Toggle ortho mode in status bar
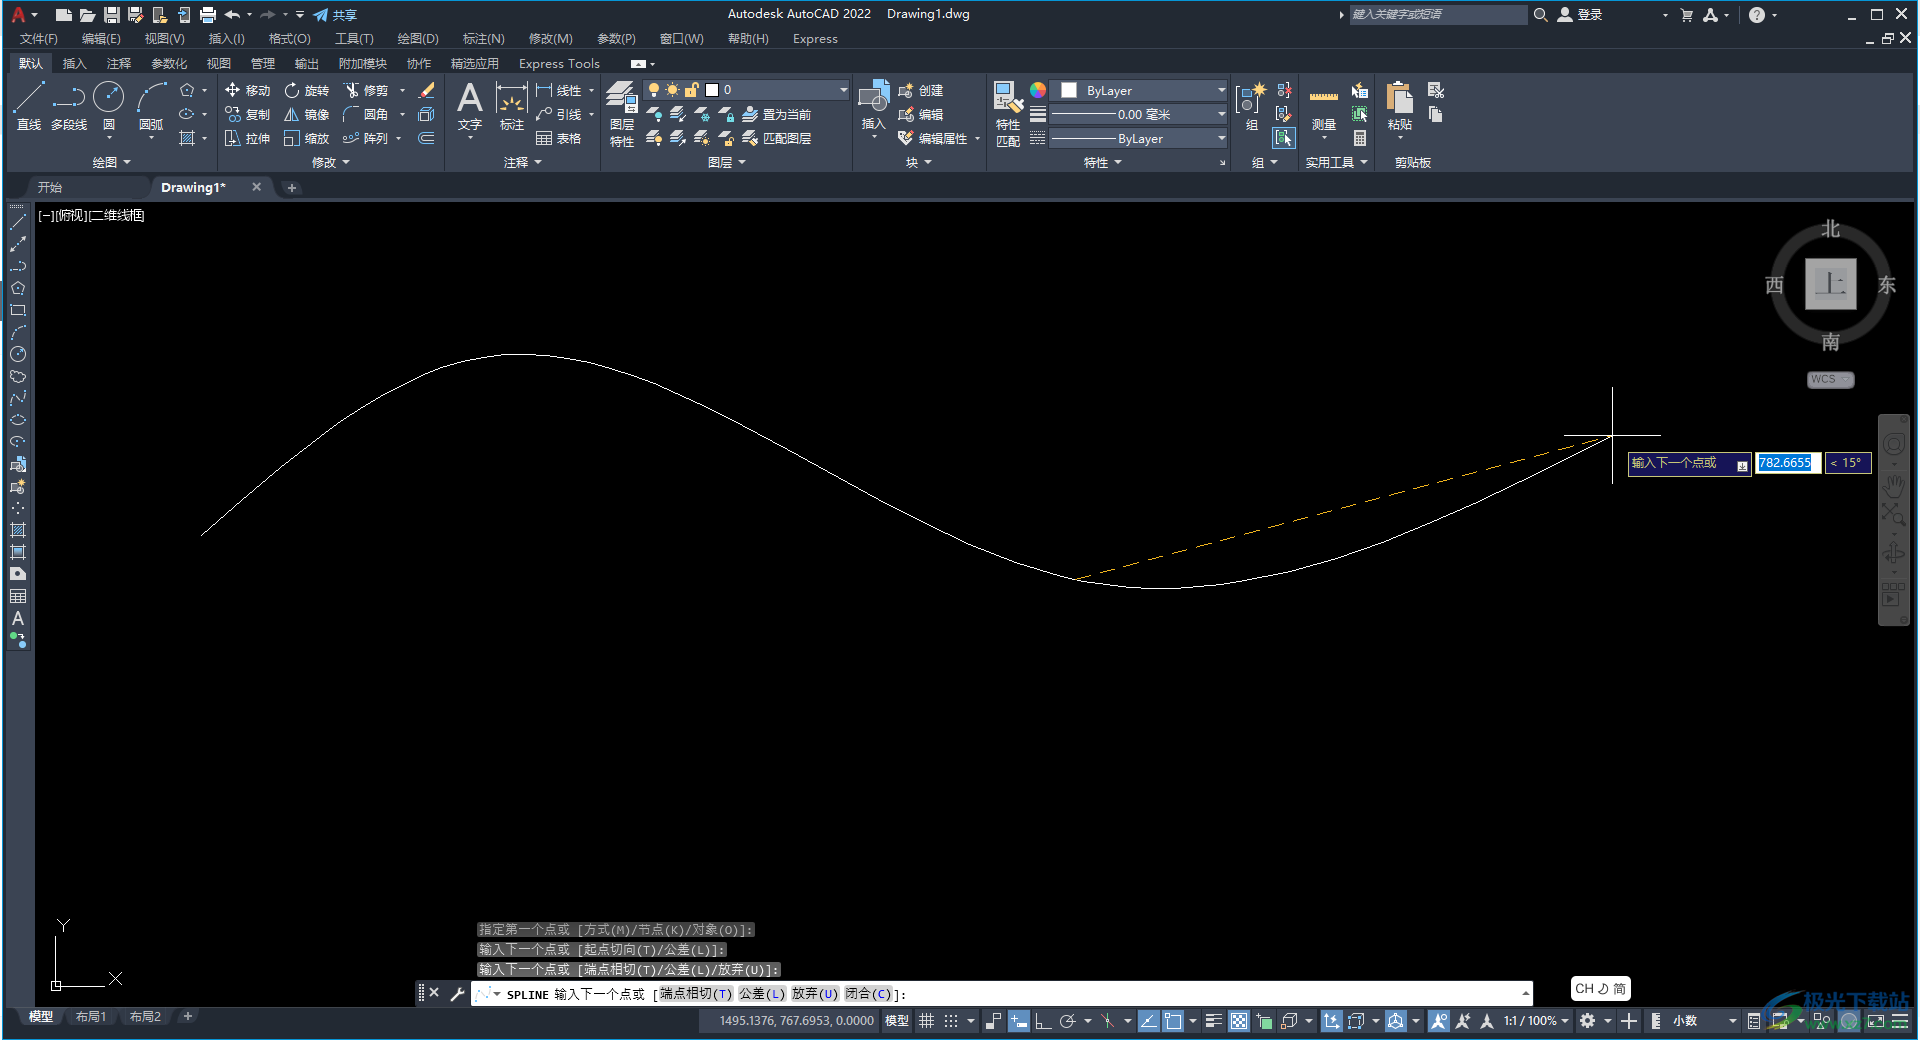 tap(1042, 1021)
